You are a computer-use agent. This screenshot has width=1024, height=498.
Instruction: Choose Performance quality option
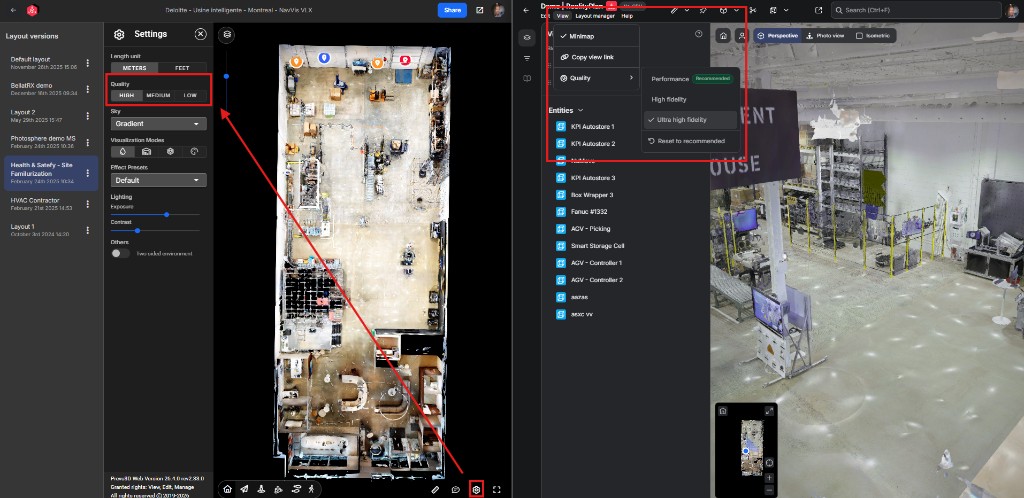tap(690, 79)
